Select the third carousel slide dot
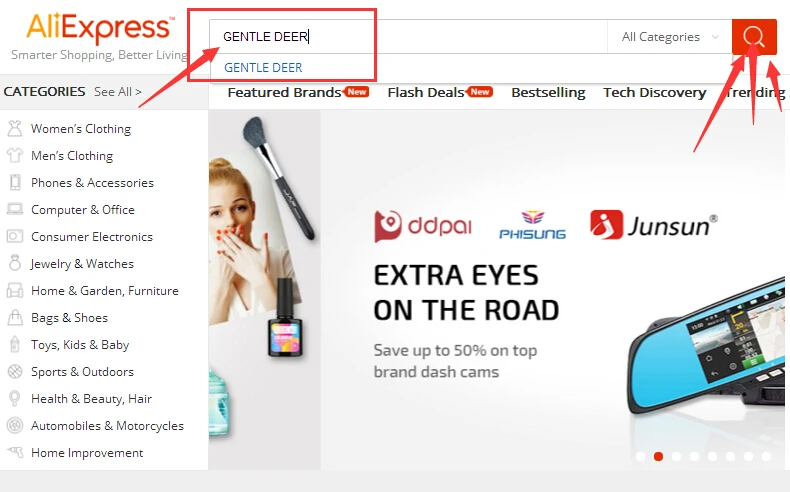The height and width of the screenshot is (492, 790). tap(676, 456)
